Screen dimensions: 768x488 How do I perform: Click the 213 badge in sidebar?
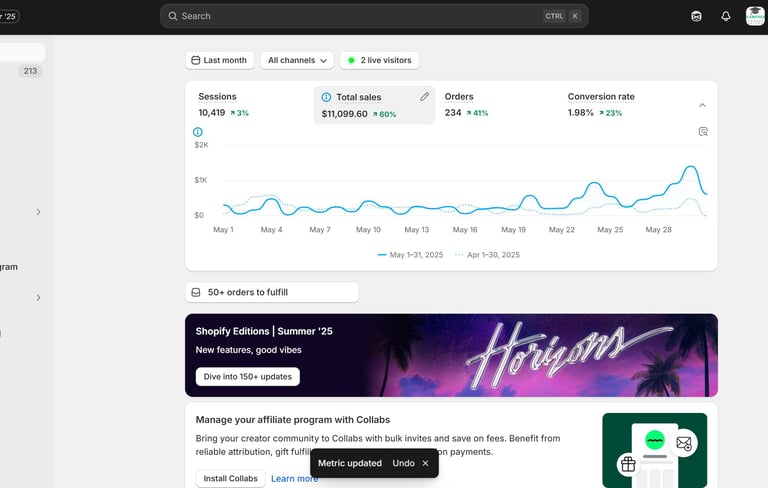coord(30,71)
